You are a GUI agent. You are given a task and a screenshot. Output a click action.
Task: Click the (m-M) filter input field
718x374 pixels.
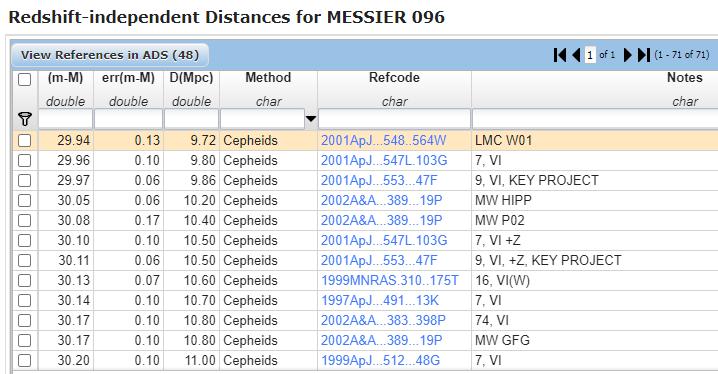[65, 119]
